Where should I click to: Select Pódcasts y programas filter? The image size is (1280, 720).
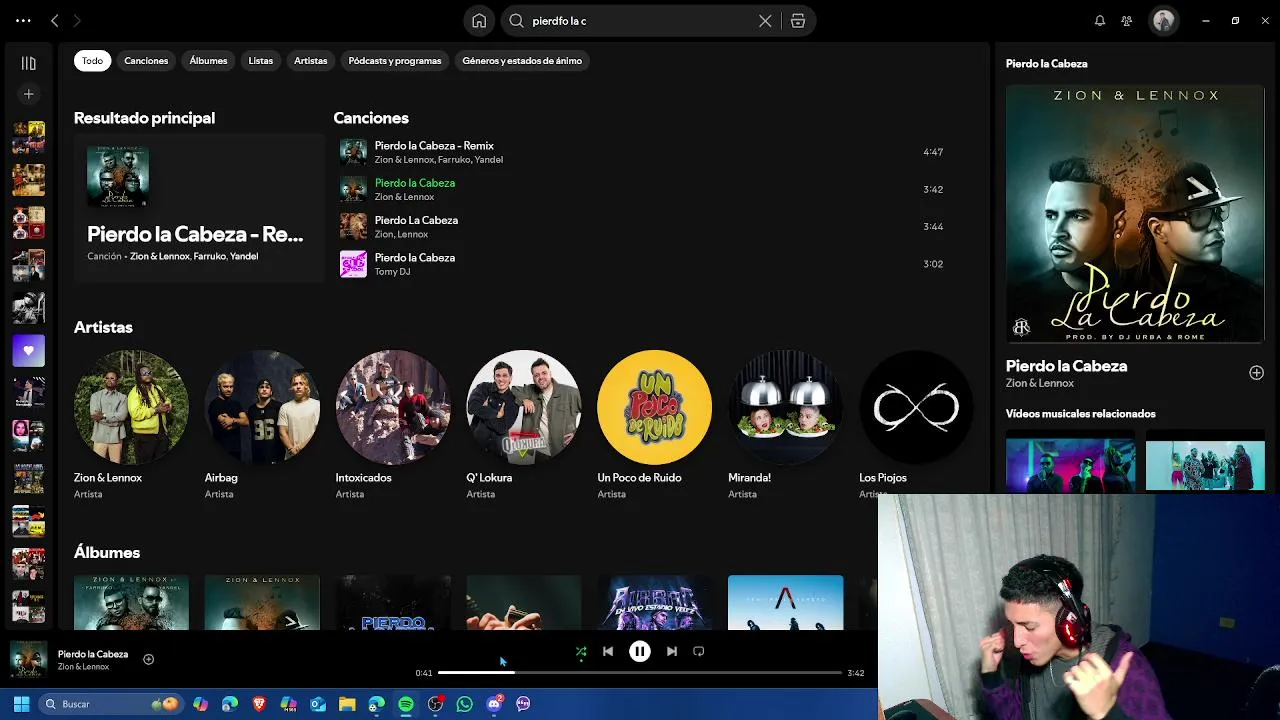click(x=394, y=61)
